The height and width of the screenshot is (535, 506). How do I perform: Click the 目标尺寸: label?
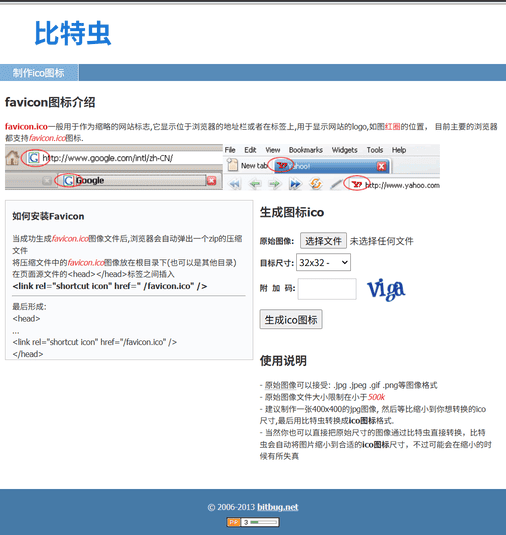tap(277, 263)
